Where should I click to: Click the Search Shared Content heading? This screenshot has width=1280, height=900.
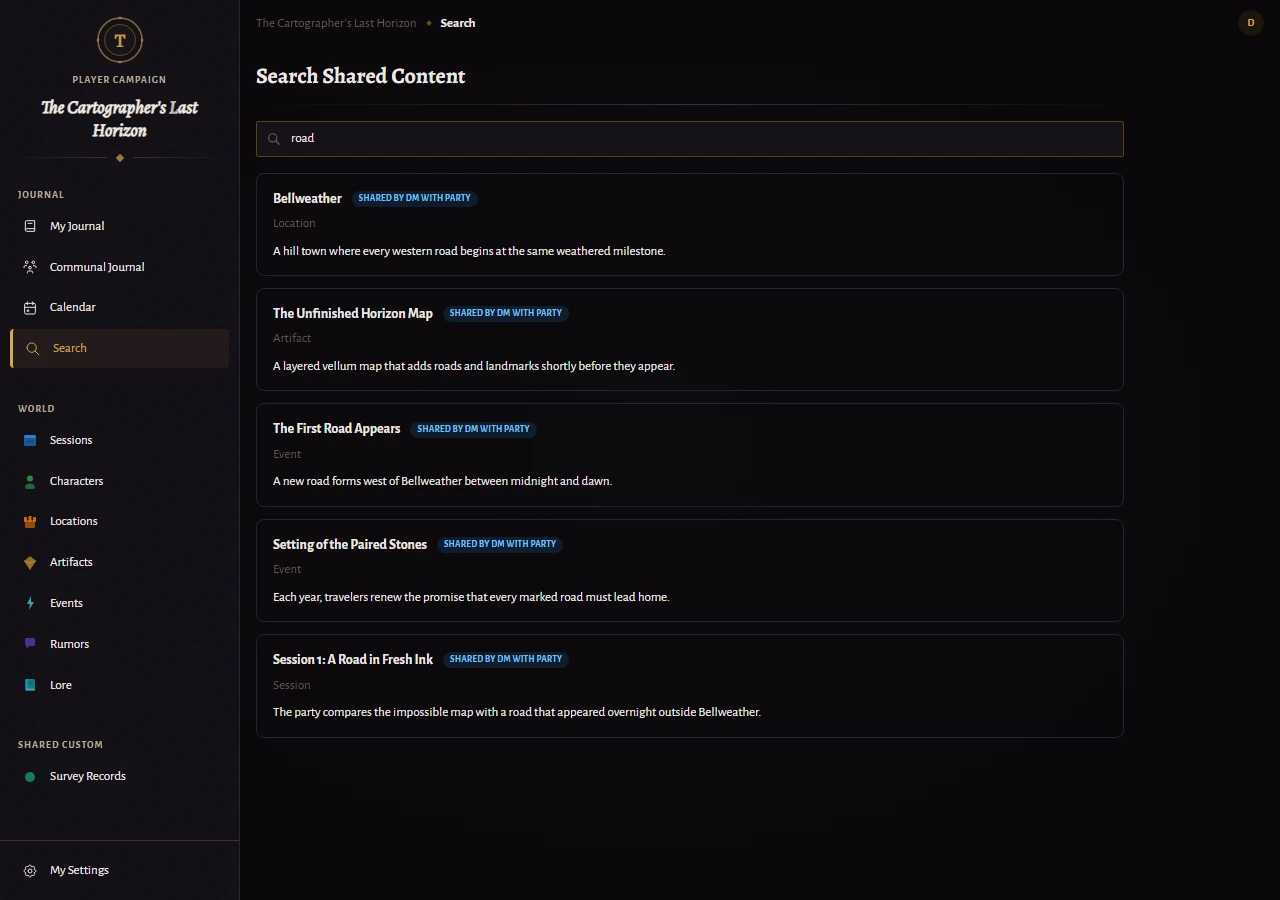pyautogui.click(x=361, y=76)
